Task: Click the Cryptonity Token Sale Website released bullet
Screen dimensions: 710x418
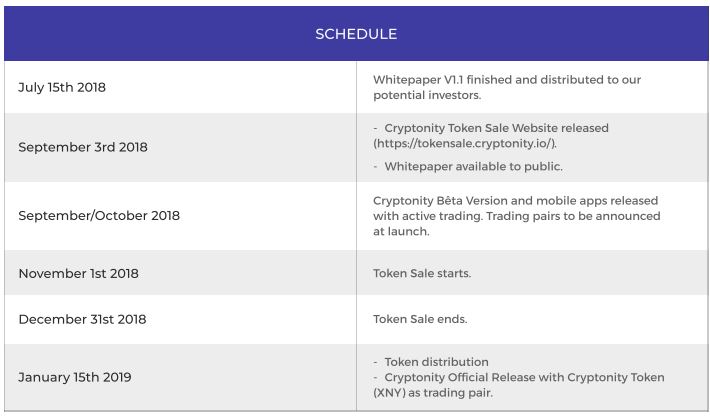Action: tap(496, 128)
